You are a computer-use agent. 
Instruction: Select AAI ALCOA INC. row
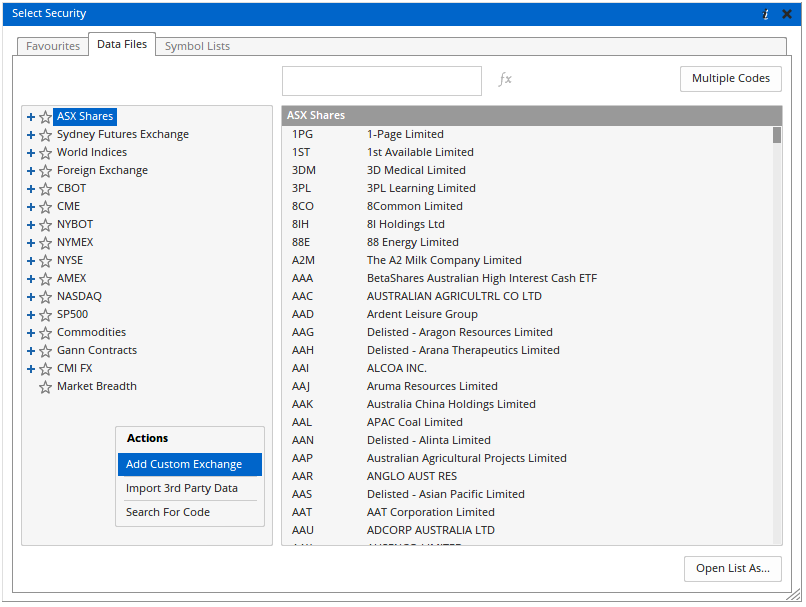point(527,369)
